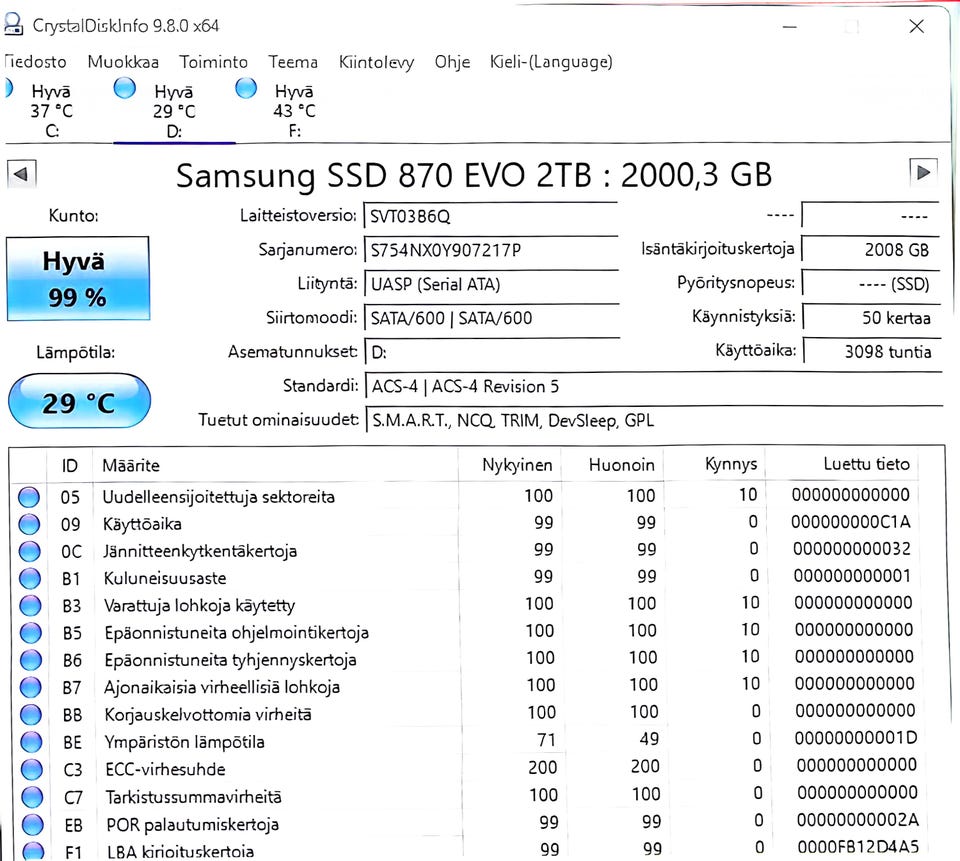Click status orb for EB POR palautumiskertoja
The width and height of the screenshot is (960, 861).
[32, 825]
